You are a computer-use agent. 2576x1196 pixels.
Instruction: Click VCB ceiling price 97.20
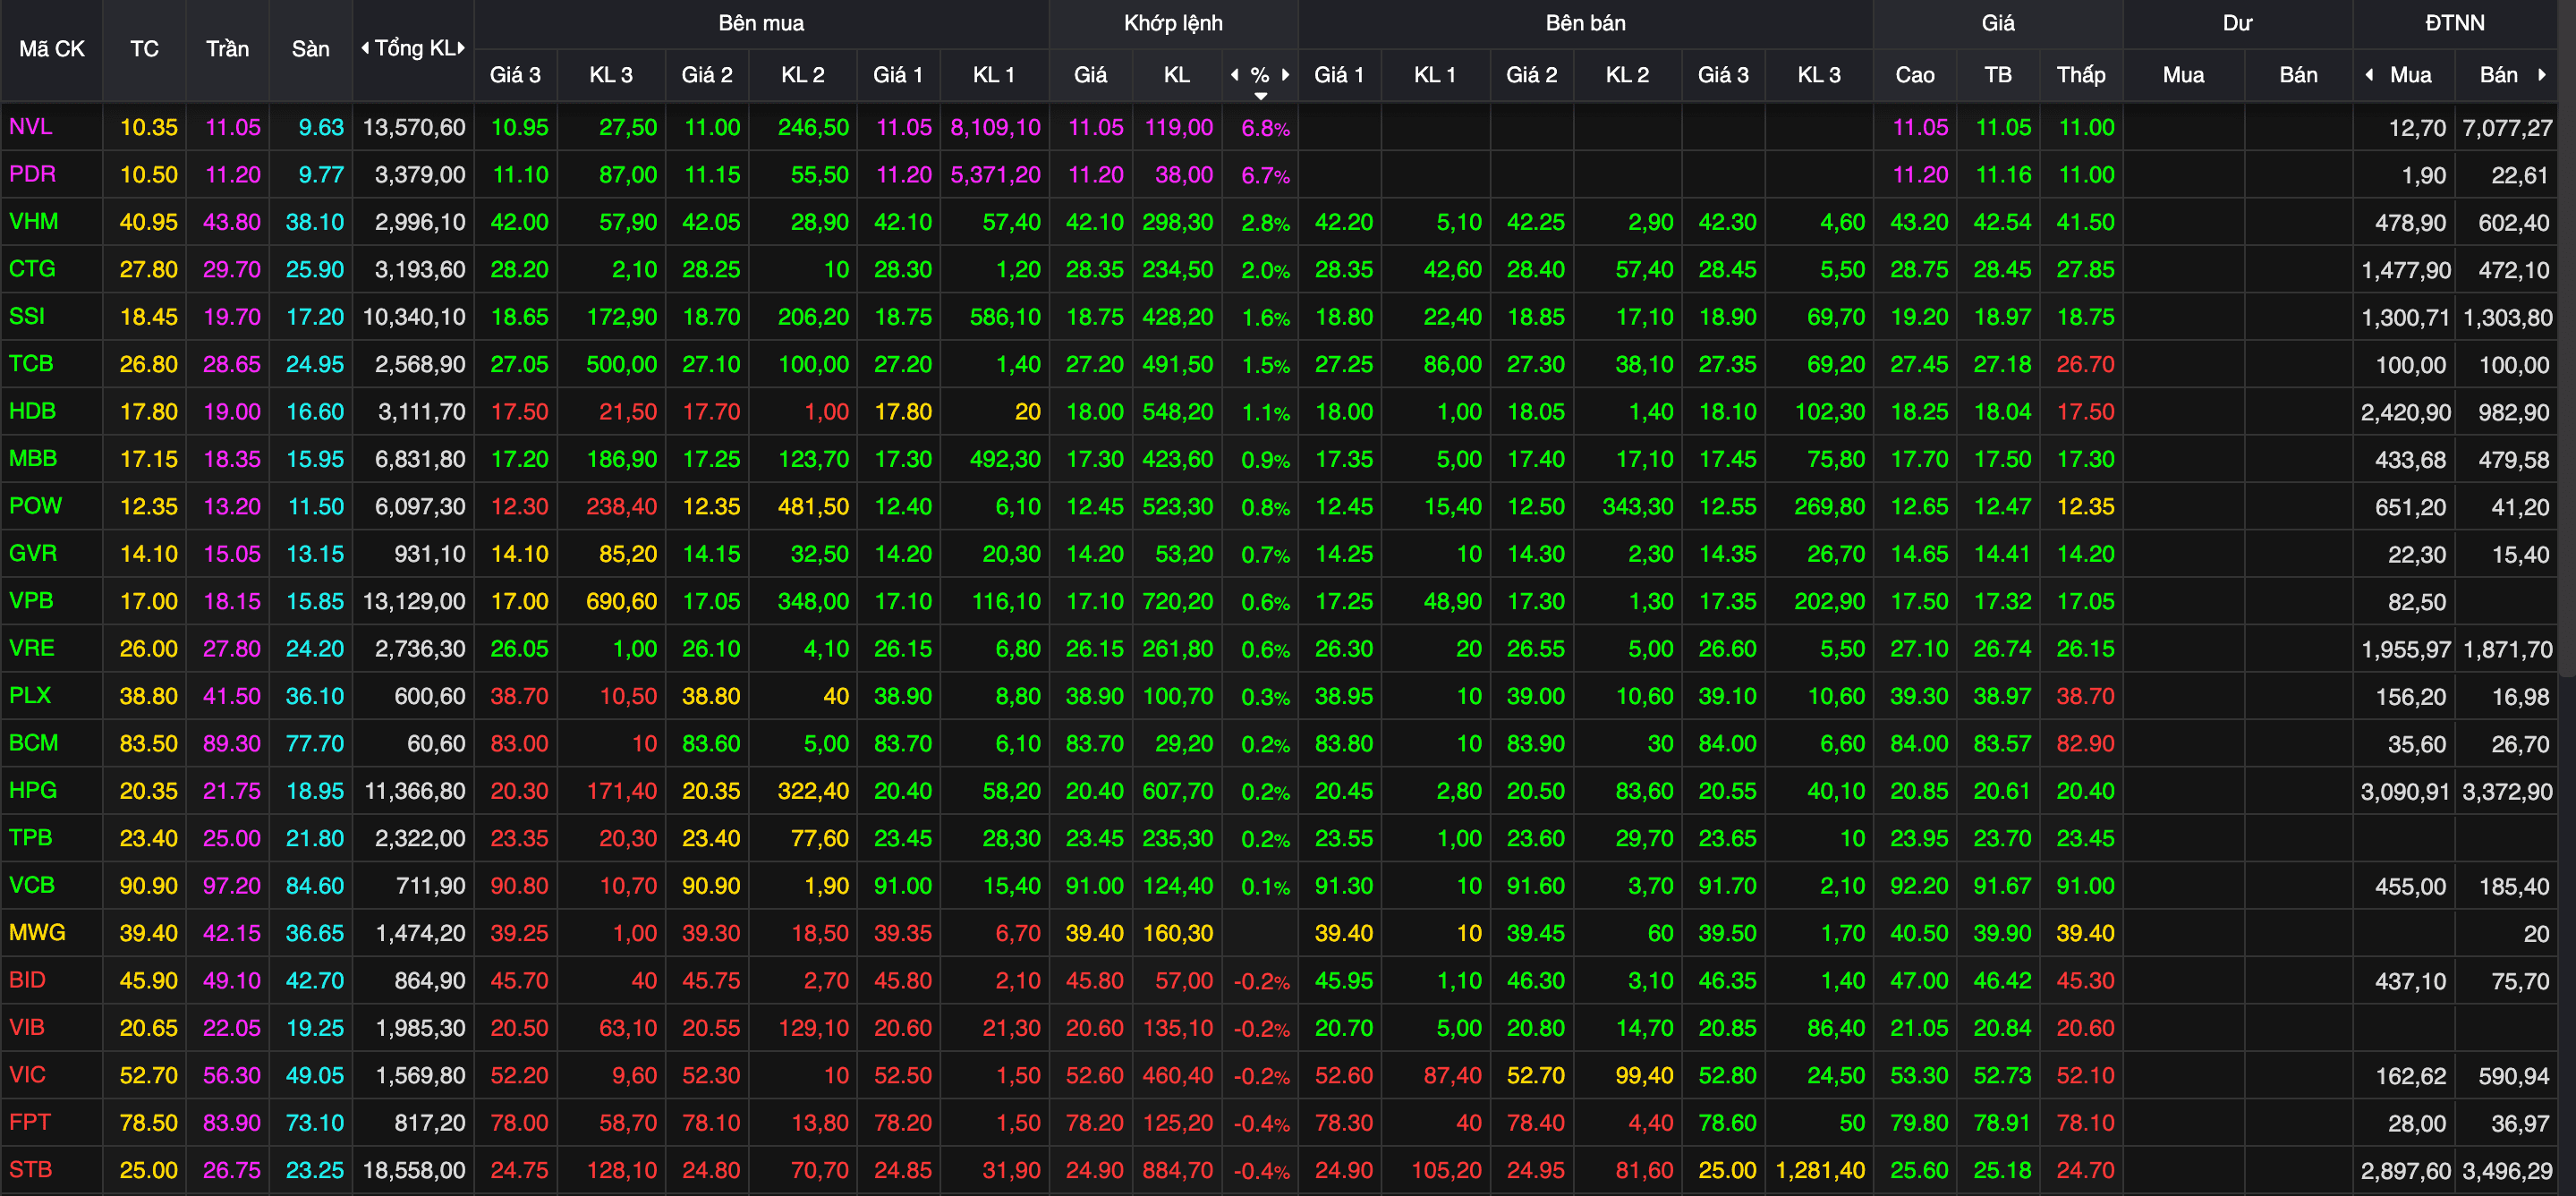tap(231, 885)
